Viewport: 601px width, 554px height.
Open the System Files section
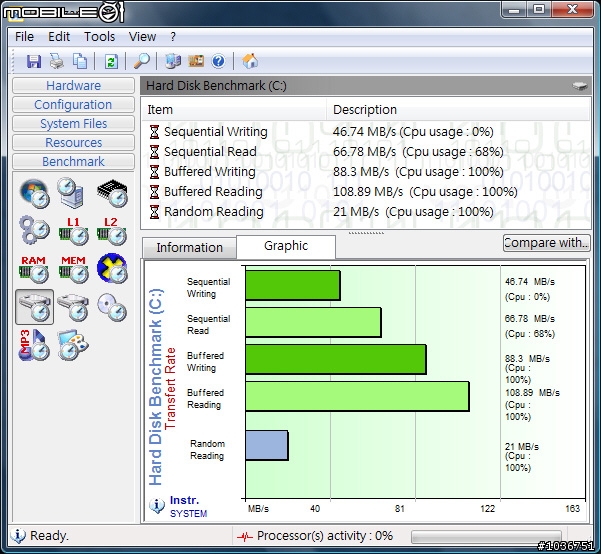click(73, 123)
